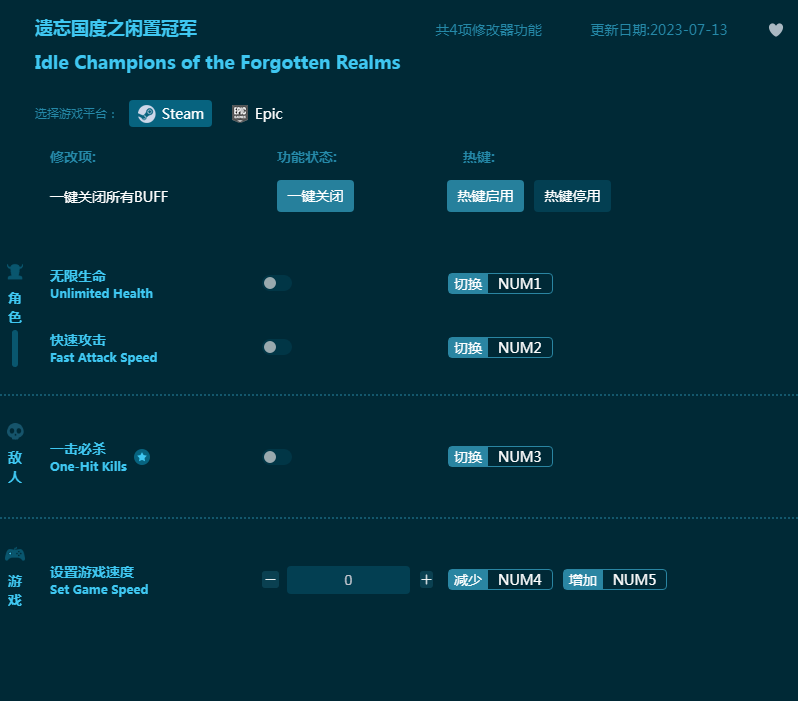Toggle Unlimited Health switch
Image resolution: width=798 pixels, height=701 pixels.
[x=277, y=283]
